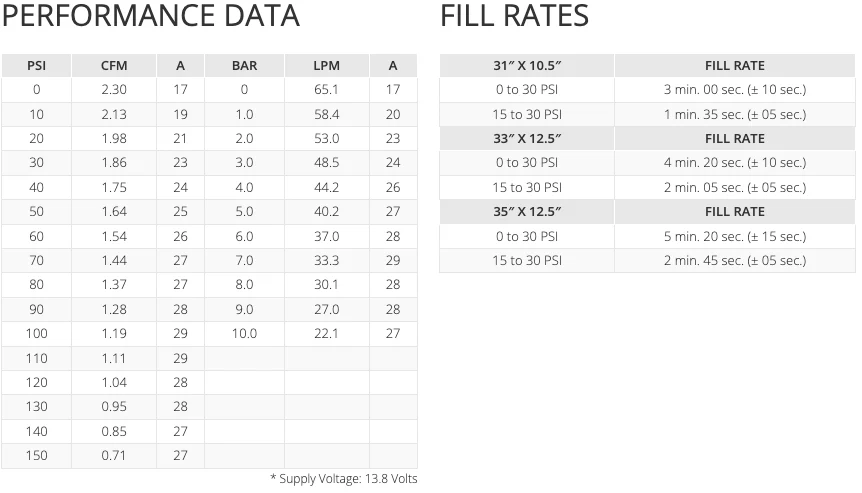Select the 150 PSI row cell
Screen dimensions: 862x493
[x=37, y=456]
